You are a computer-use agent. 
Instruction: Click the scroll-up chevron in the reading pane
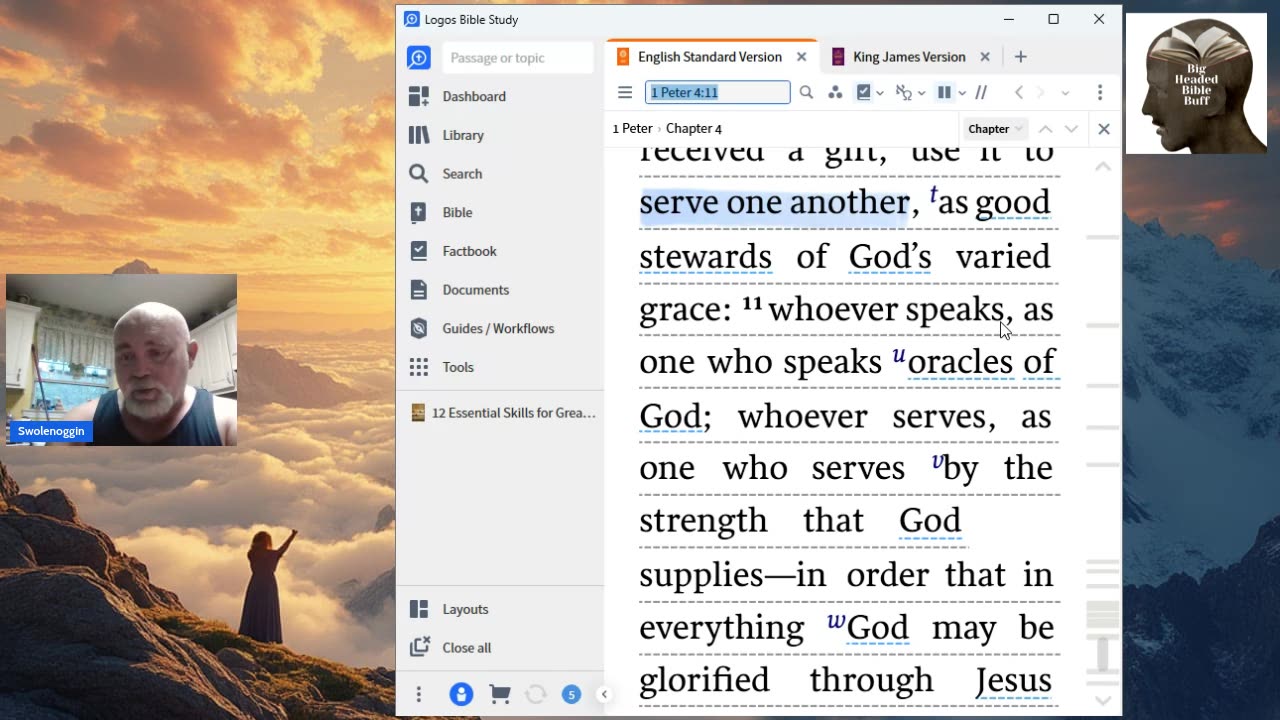pyautogui.click(x=1103, y=167)
